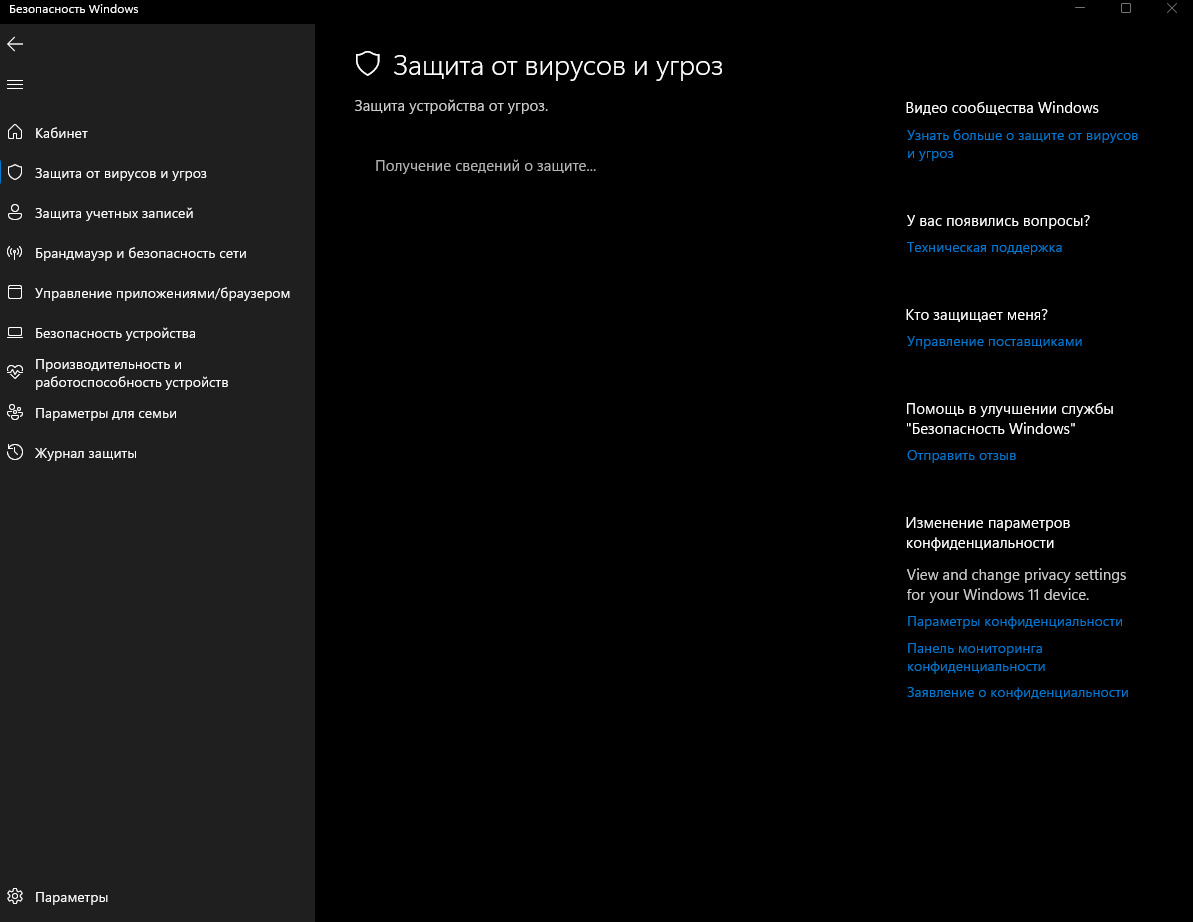This screenshot has width=1193, height=922.
Task: Click the Защита от вирусов и угроз page title
Action: pos(558,65)
